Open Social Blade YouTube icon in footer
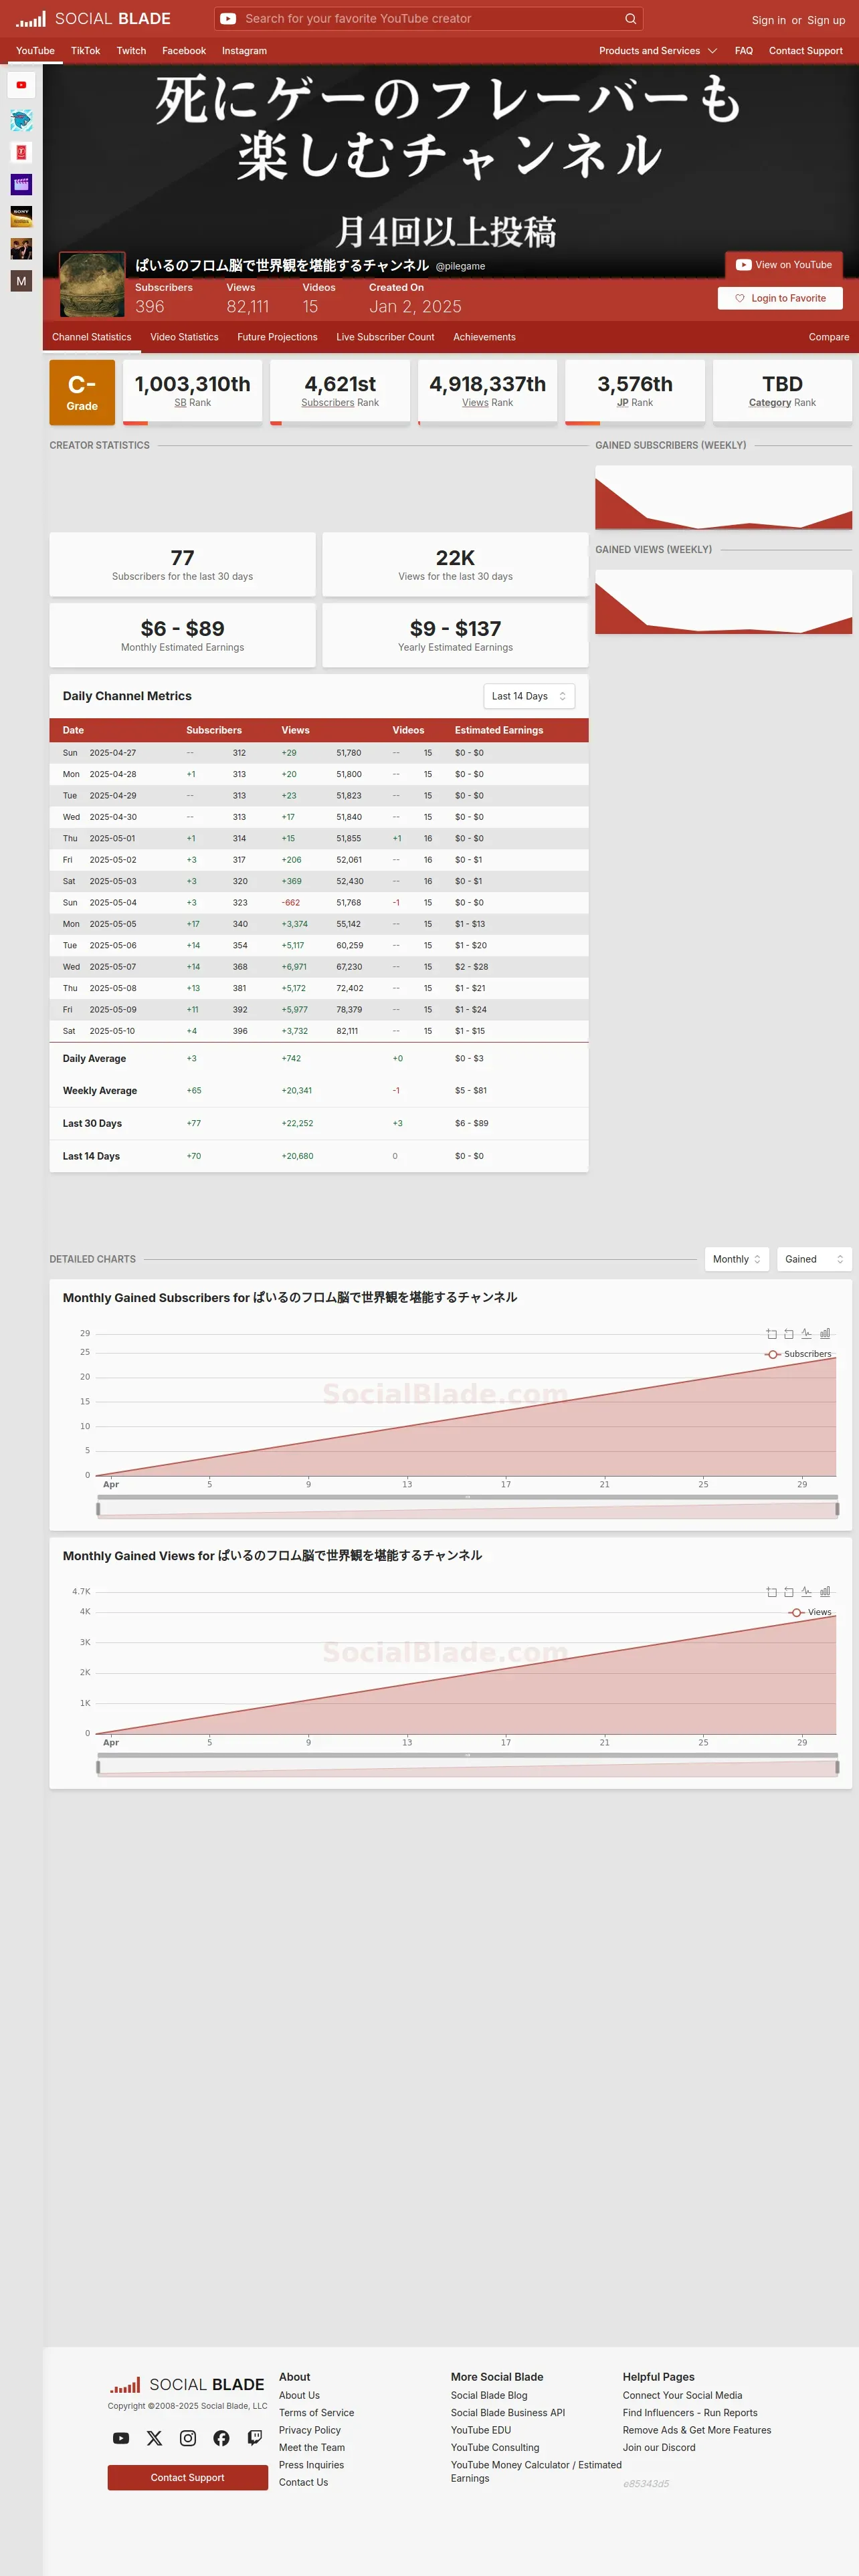This screenshot has height=2576, width=859. (x=121, y=2438)
